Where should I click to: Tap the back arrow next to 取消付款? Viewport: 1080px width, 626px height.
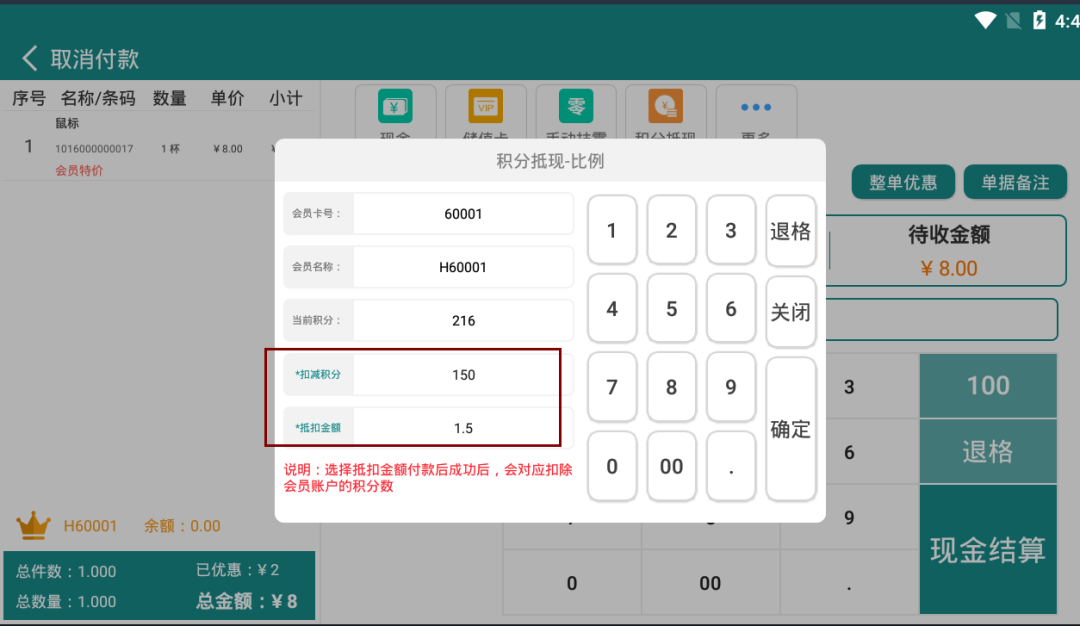30,58
